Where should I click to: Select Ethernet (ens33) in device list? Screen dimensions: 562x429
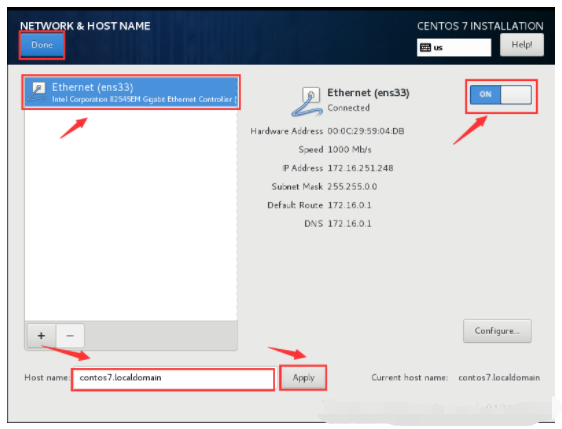pos(131,92)
